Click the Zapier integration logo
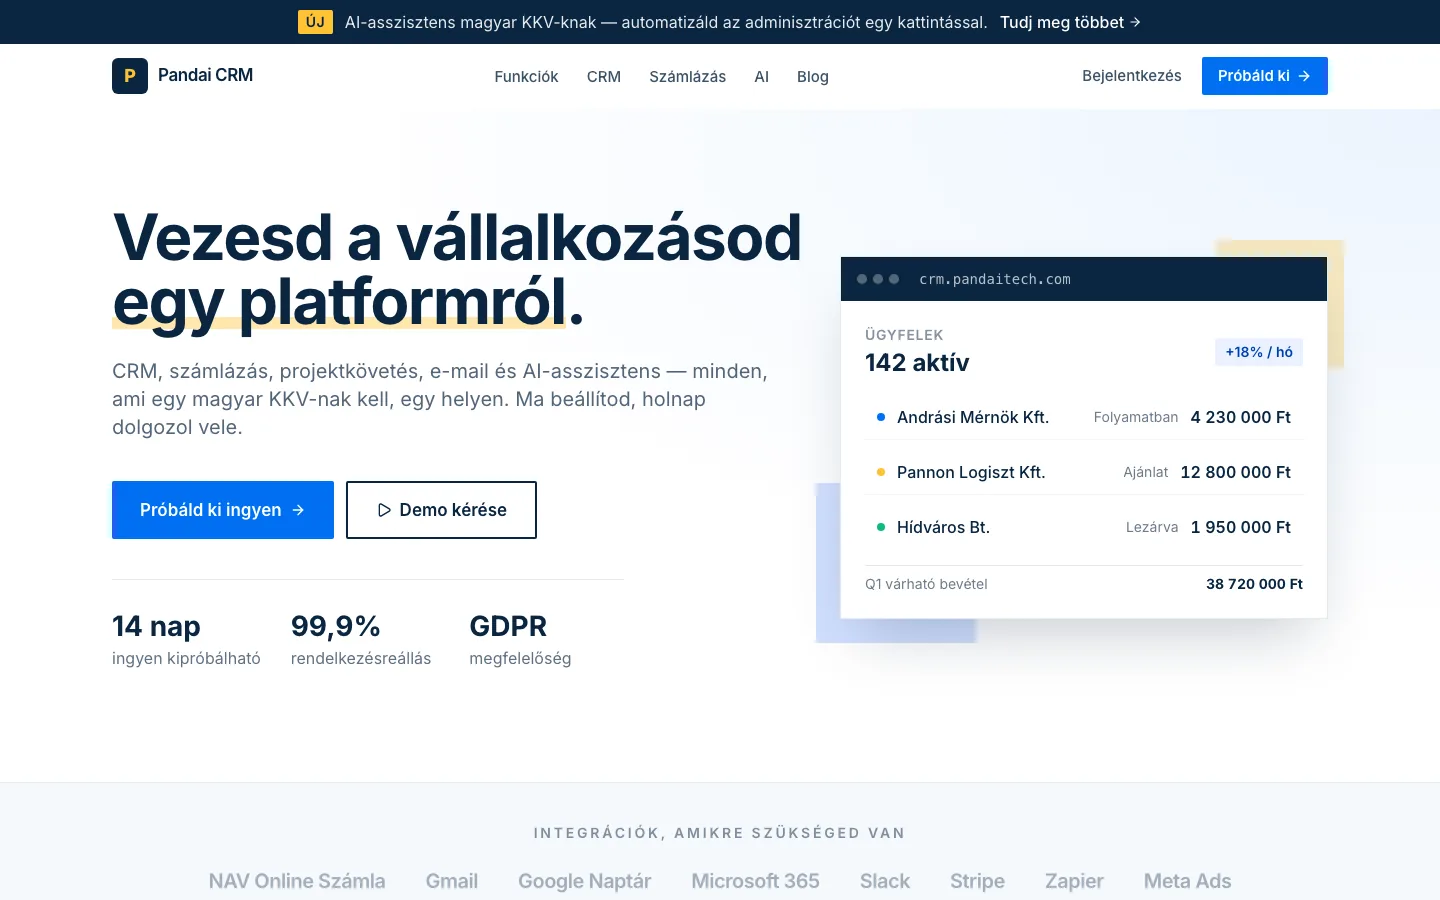Image resolution: width=1440 pixels, height=900 pixels. click(1074, 881)
